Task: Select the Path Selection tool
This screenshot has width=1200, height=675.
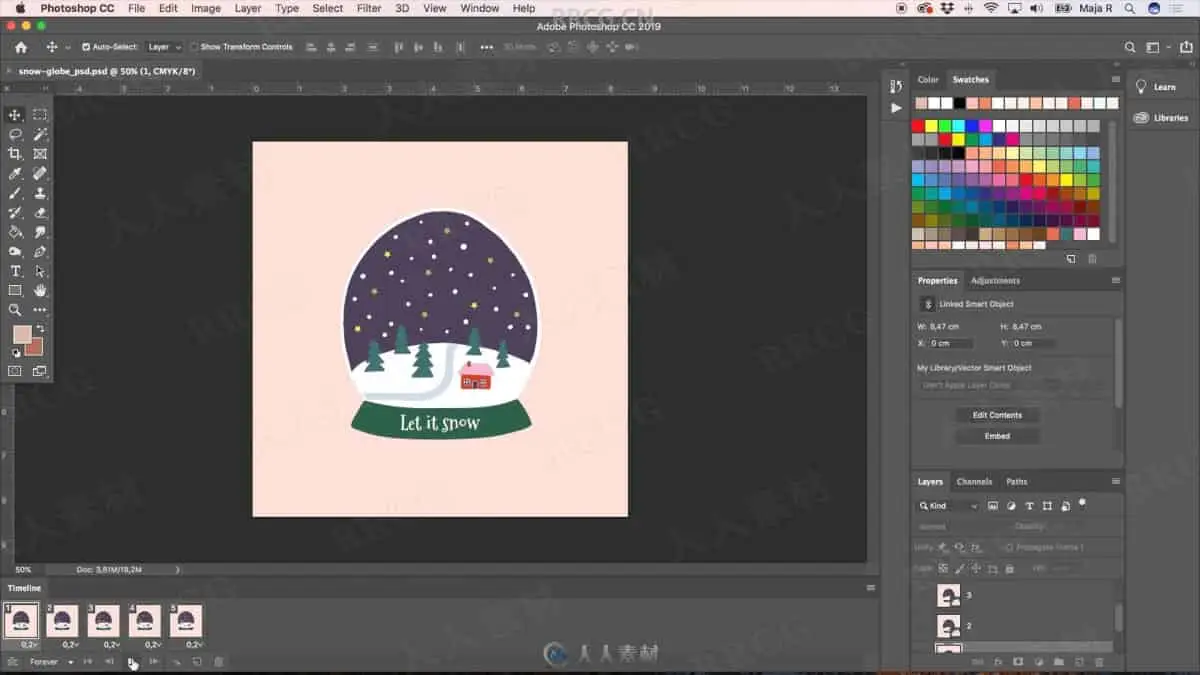Action: coord(40,271)
